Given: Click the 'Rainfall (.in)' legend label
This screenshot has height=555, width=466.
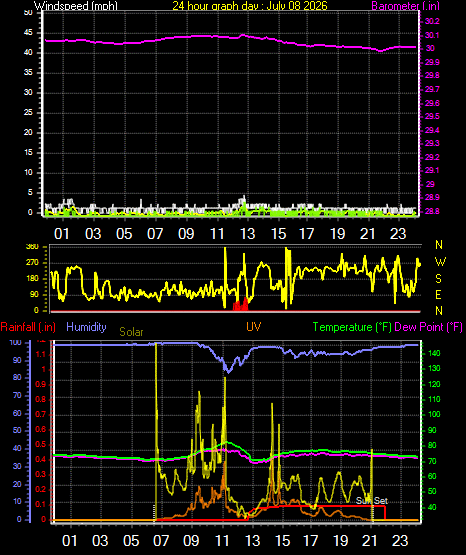Looking at the screenshot, I should 28,327.
